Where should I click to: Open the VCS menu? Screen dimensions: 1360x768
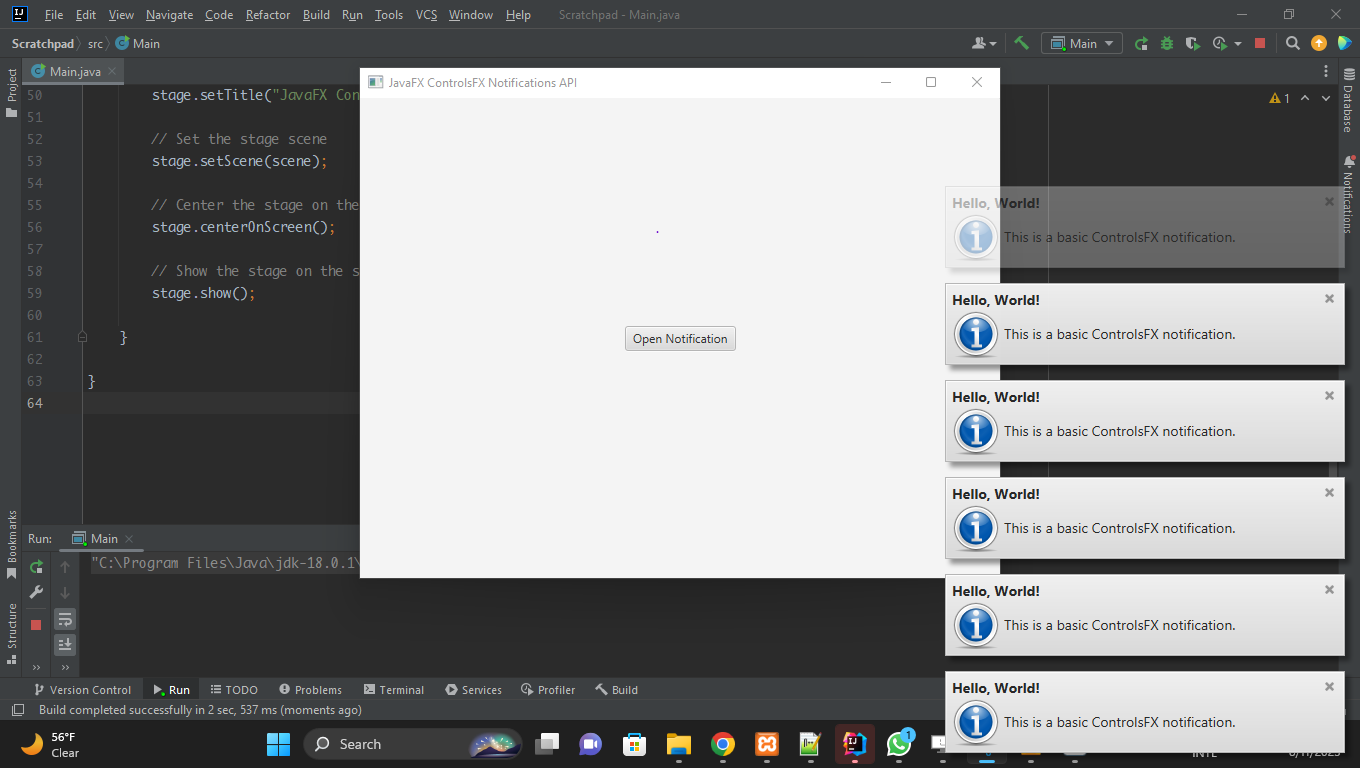point(426,15)
